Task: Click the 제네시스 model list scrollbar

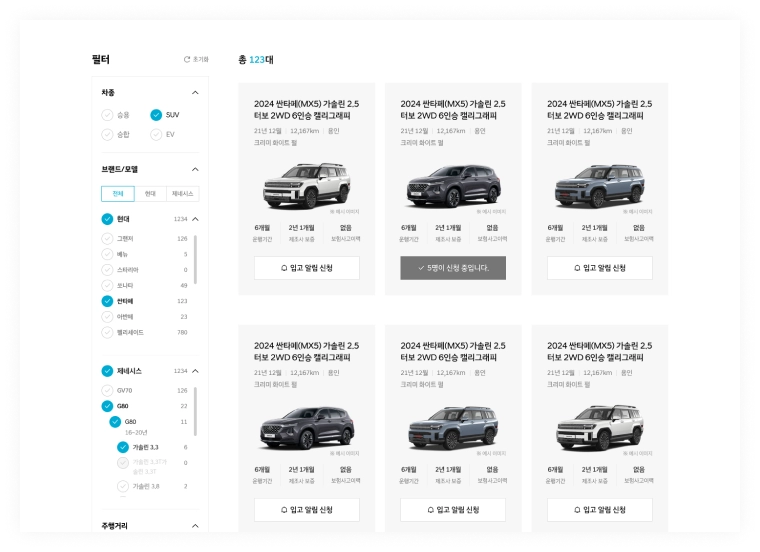Action: tap(195, 411)
